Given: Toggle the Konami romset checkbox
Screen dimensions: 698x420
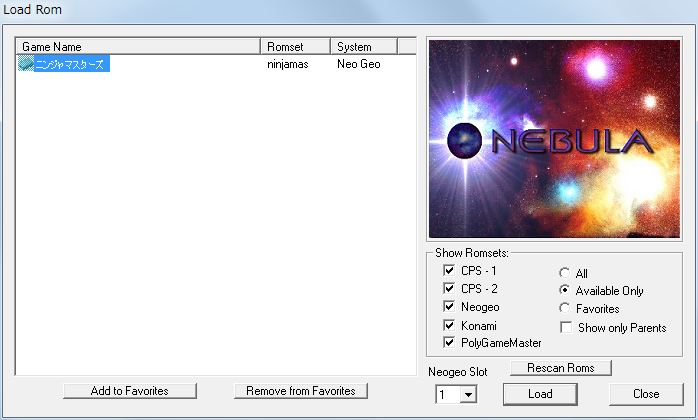Looking at the screenshot, I should tap(449, 325).
